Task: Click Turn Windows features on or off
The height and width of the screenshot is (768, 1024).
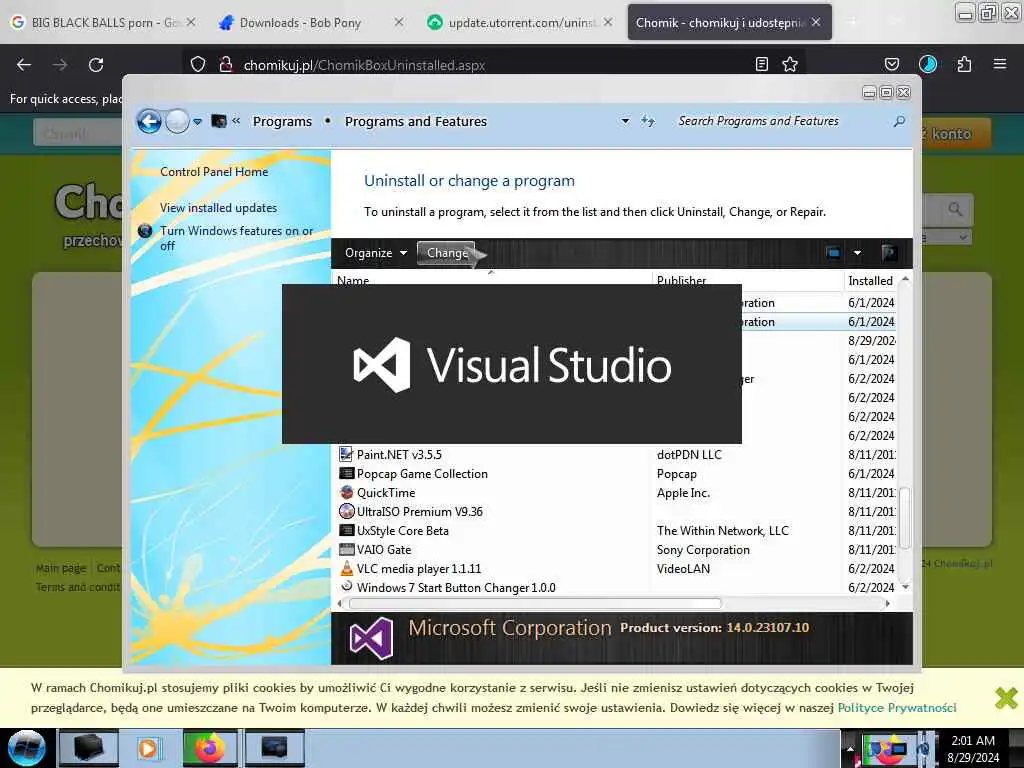Action: click(236, 238)
